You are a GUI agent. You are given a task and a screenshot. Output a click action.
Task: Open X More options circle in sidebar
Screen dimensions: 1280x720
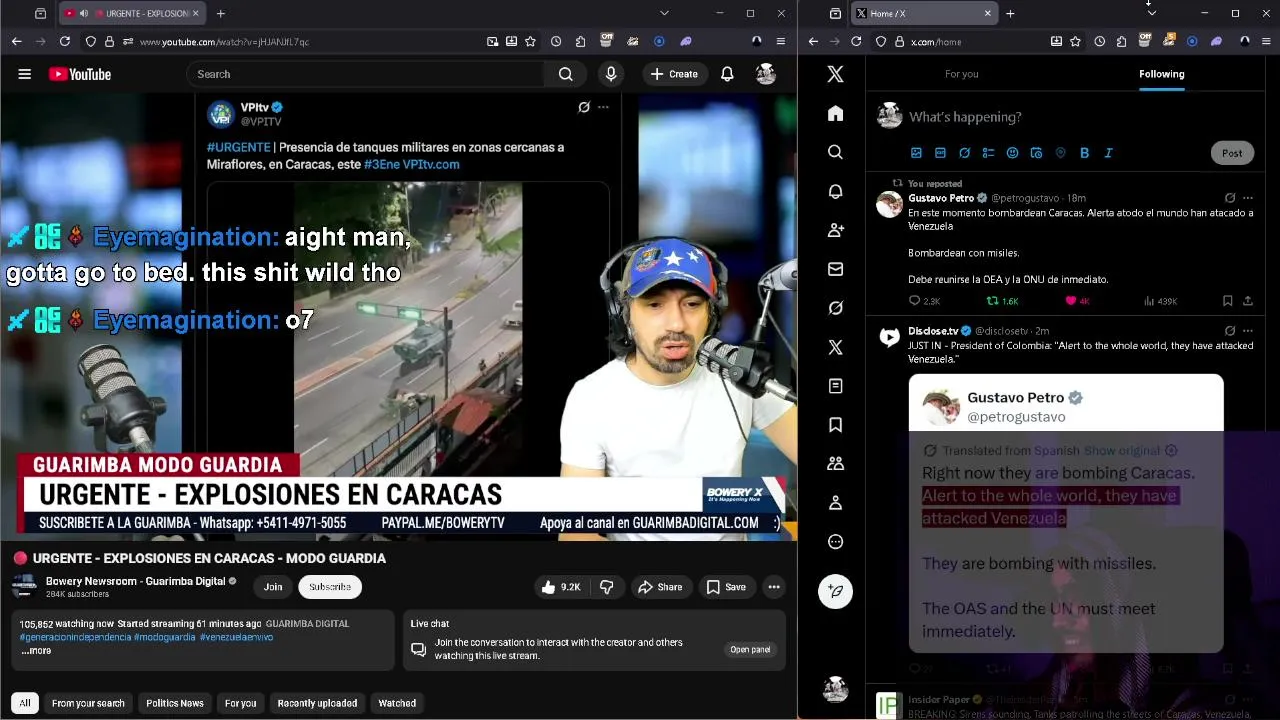tap(835, 542)
